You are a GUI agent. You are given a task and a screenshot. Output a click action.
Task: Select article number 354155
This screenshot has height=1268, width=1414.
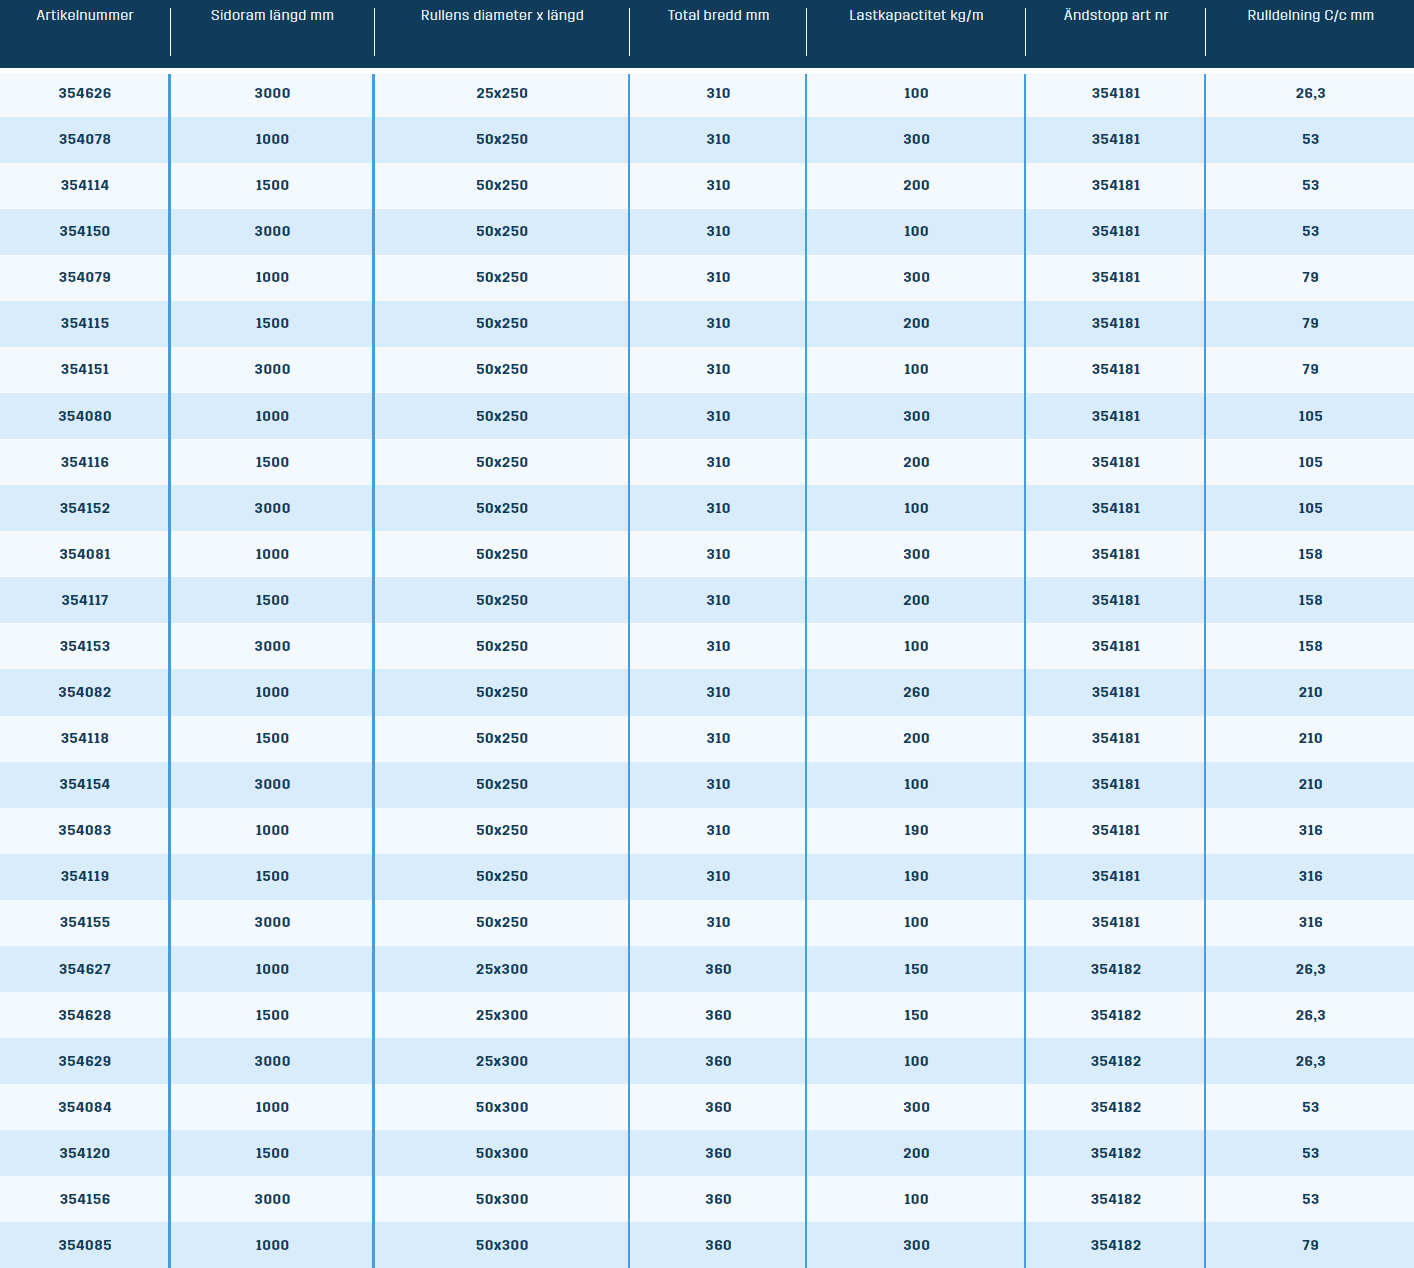[85, 922]
